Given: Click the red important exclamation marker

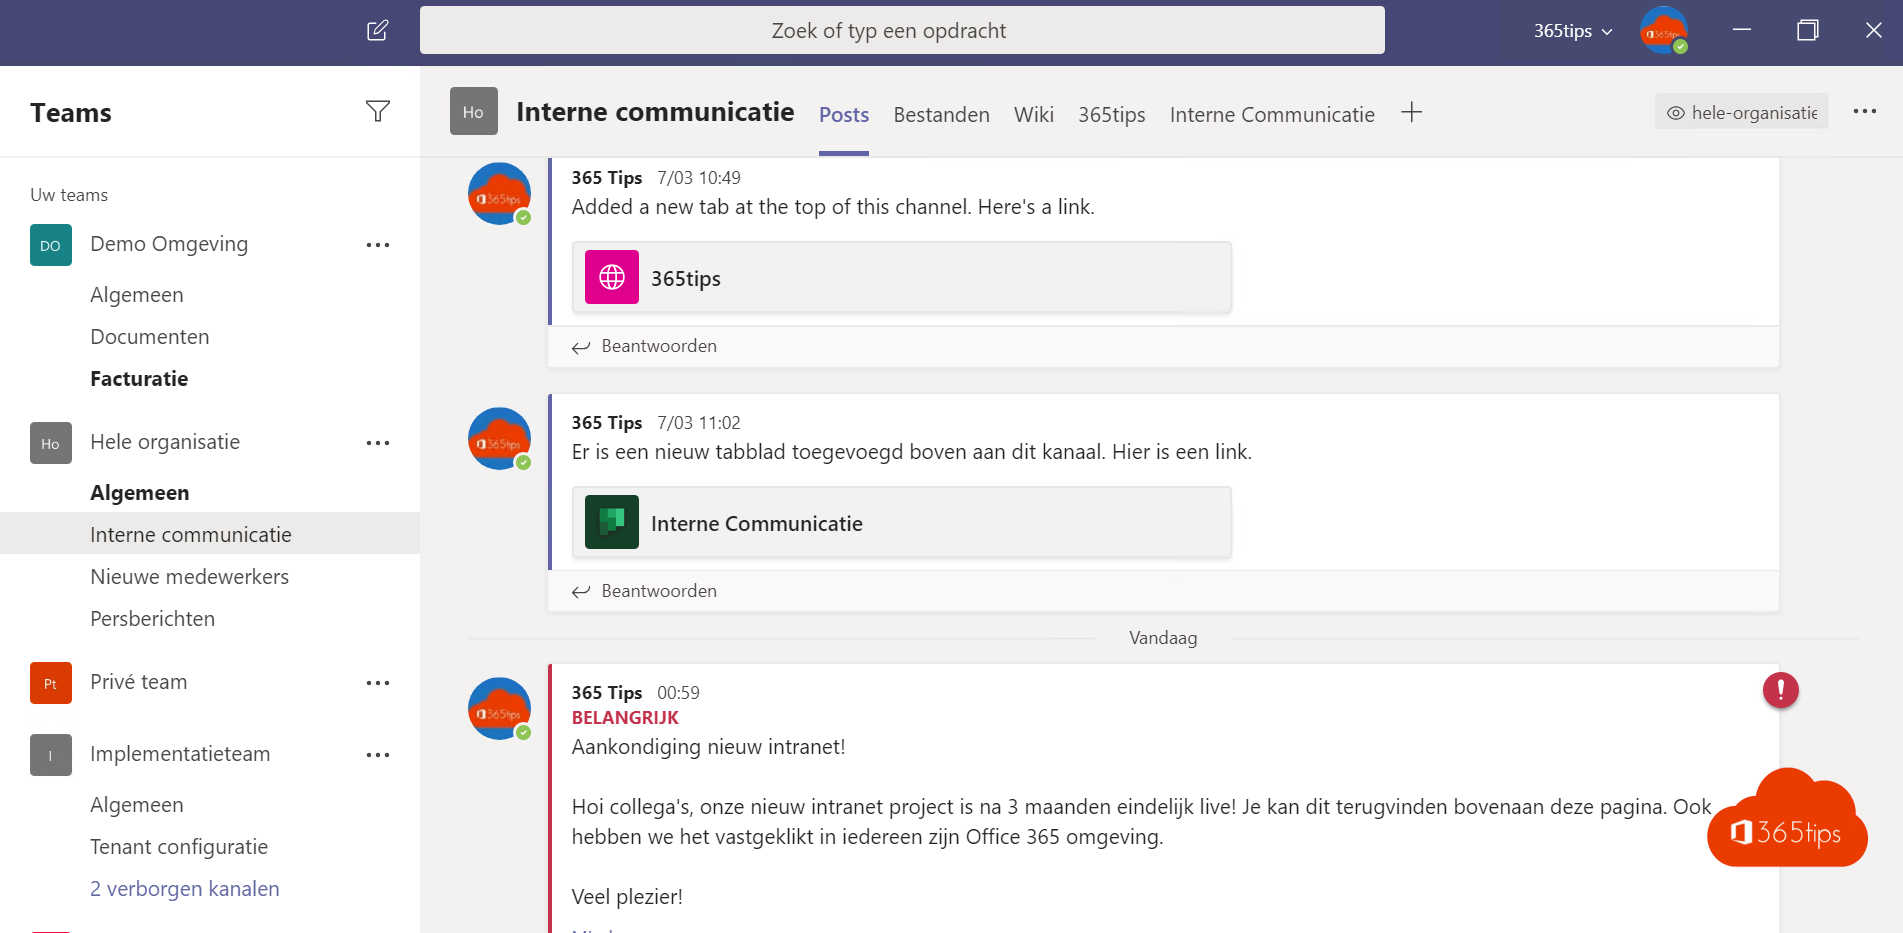Looking at the screenshot, I should point(1781,690).
